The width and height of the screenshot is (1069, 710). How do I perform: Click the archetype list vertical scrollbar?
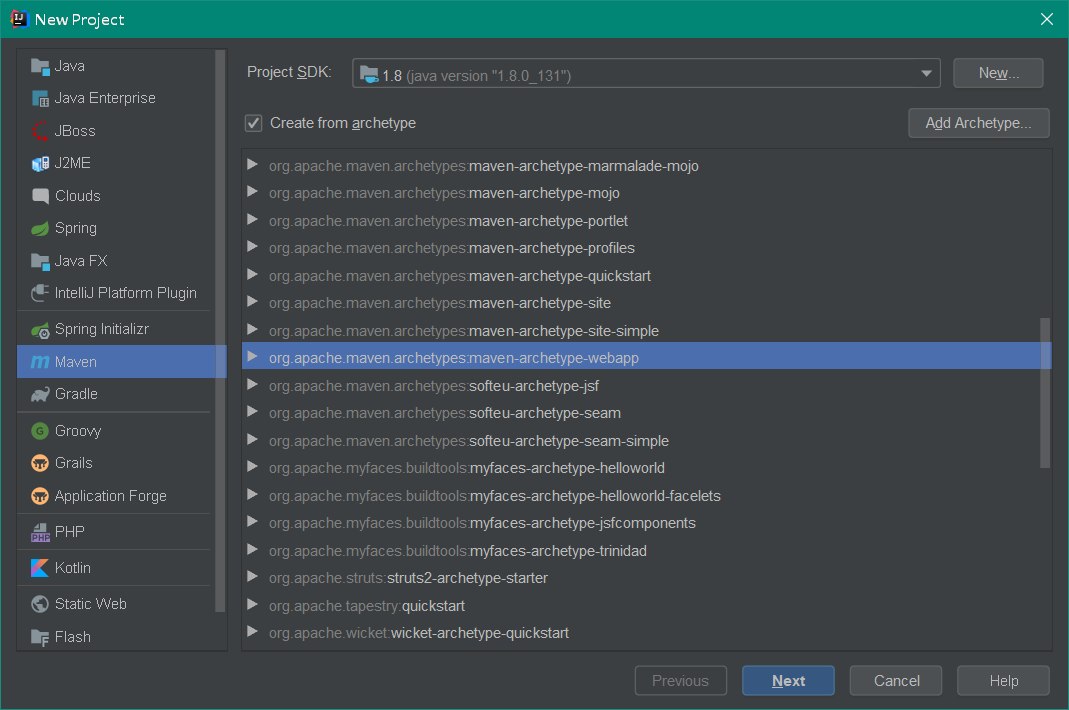click(1044, 393)
